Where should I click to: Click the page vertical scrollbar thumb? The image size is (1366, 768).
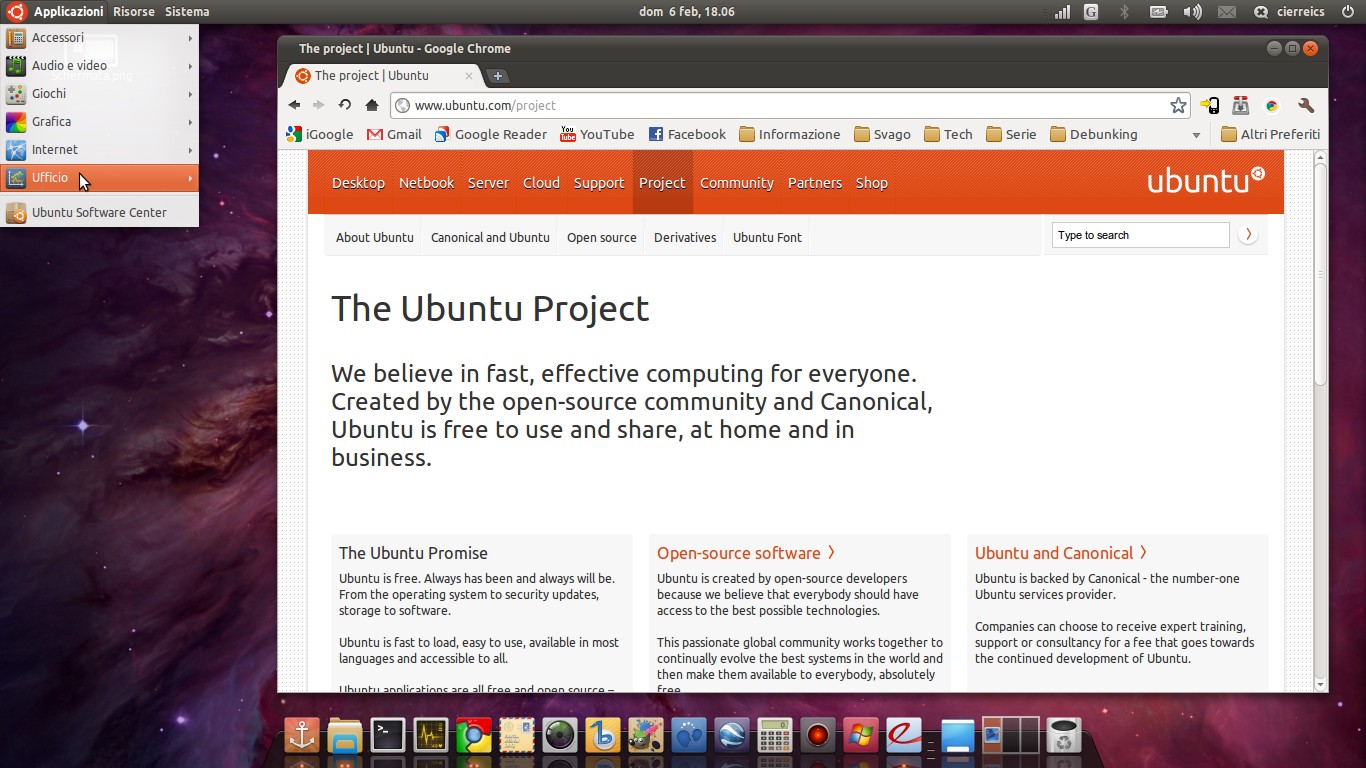click(x=1320, y=275)
